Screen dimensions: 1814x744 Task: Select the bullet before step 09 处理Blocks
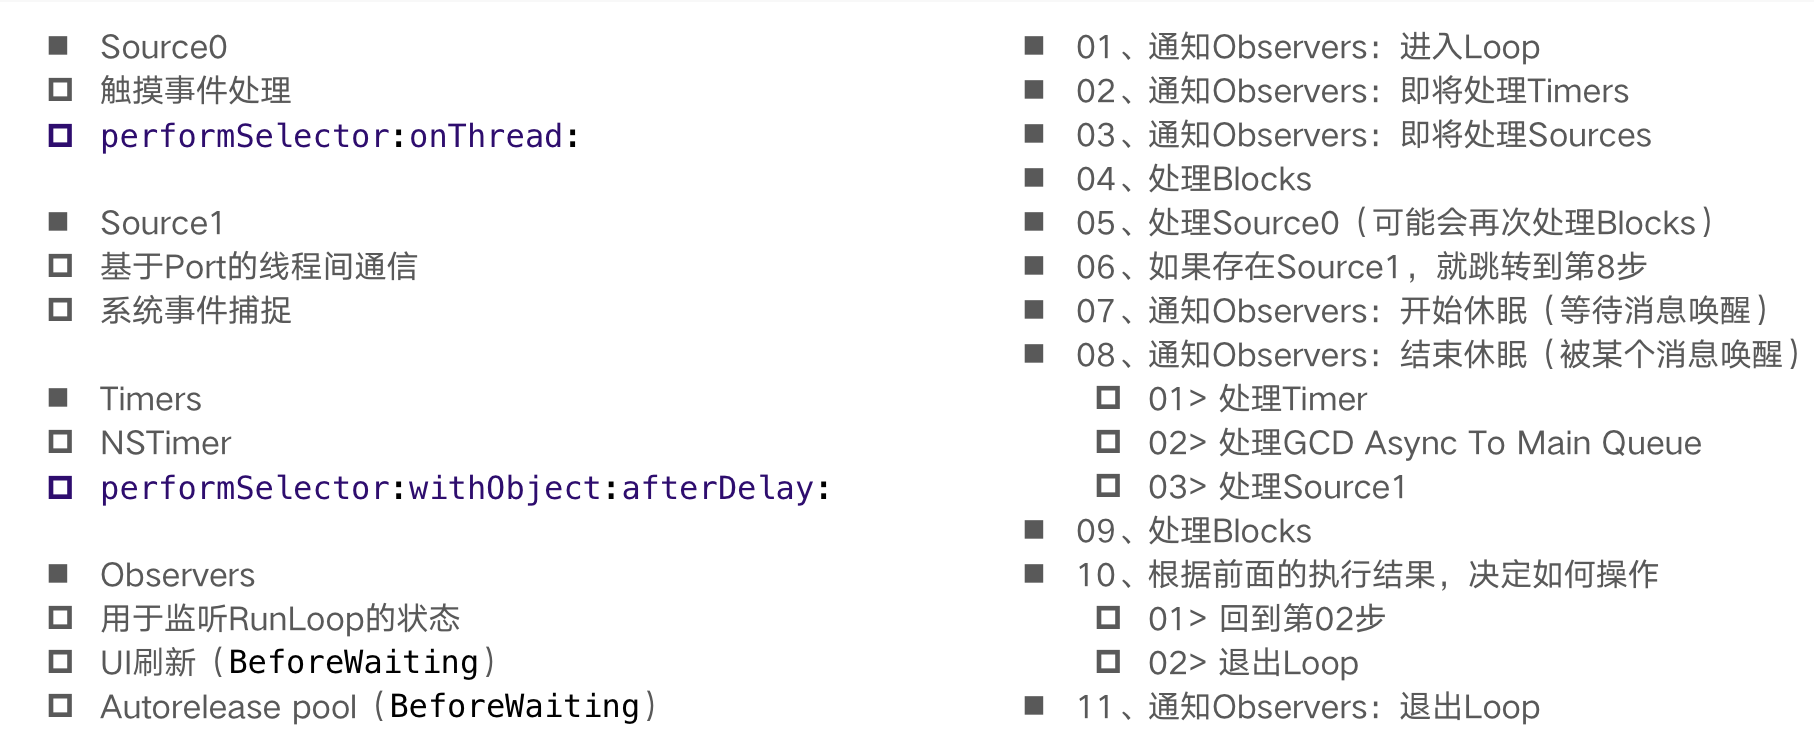coord(1035,530)
